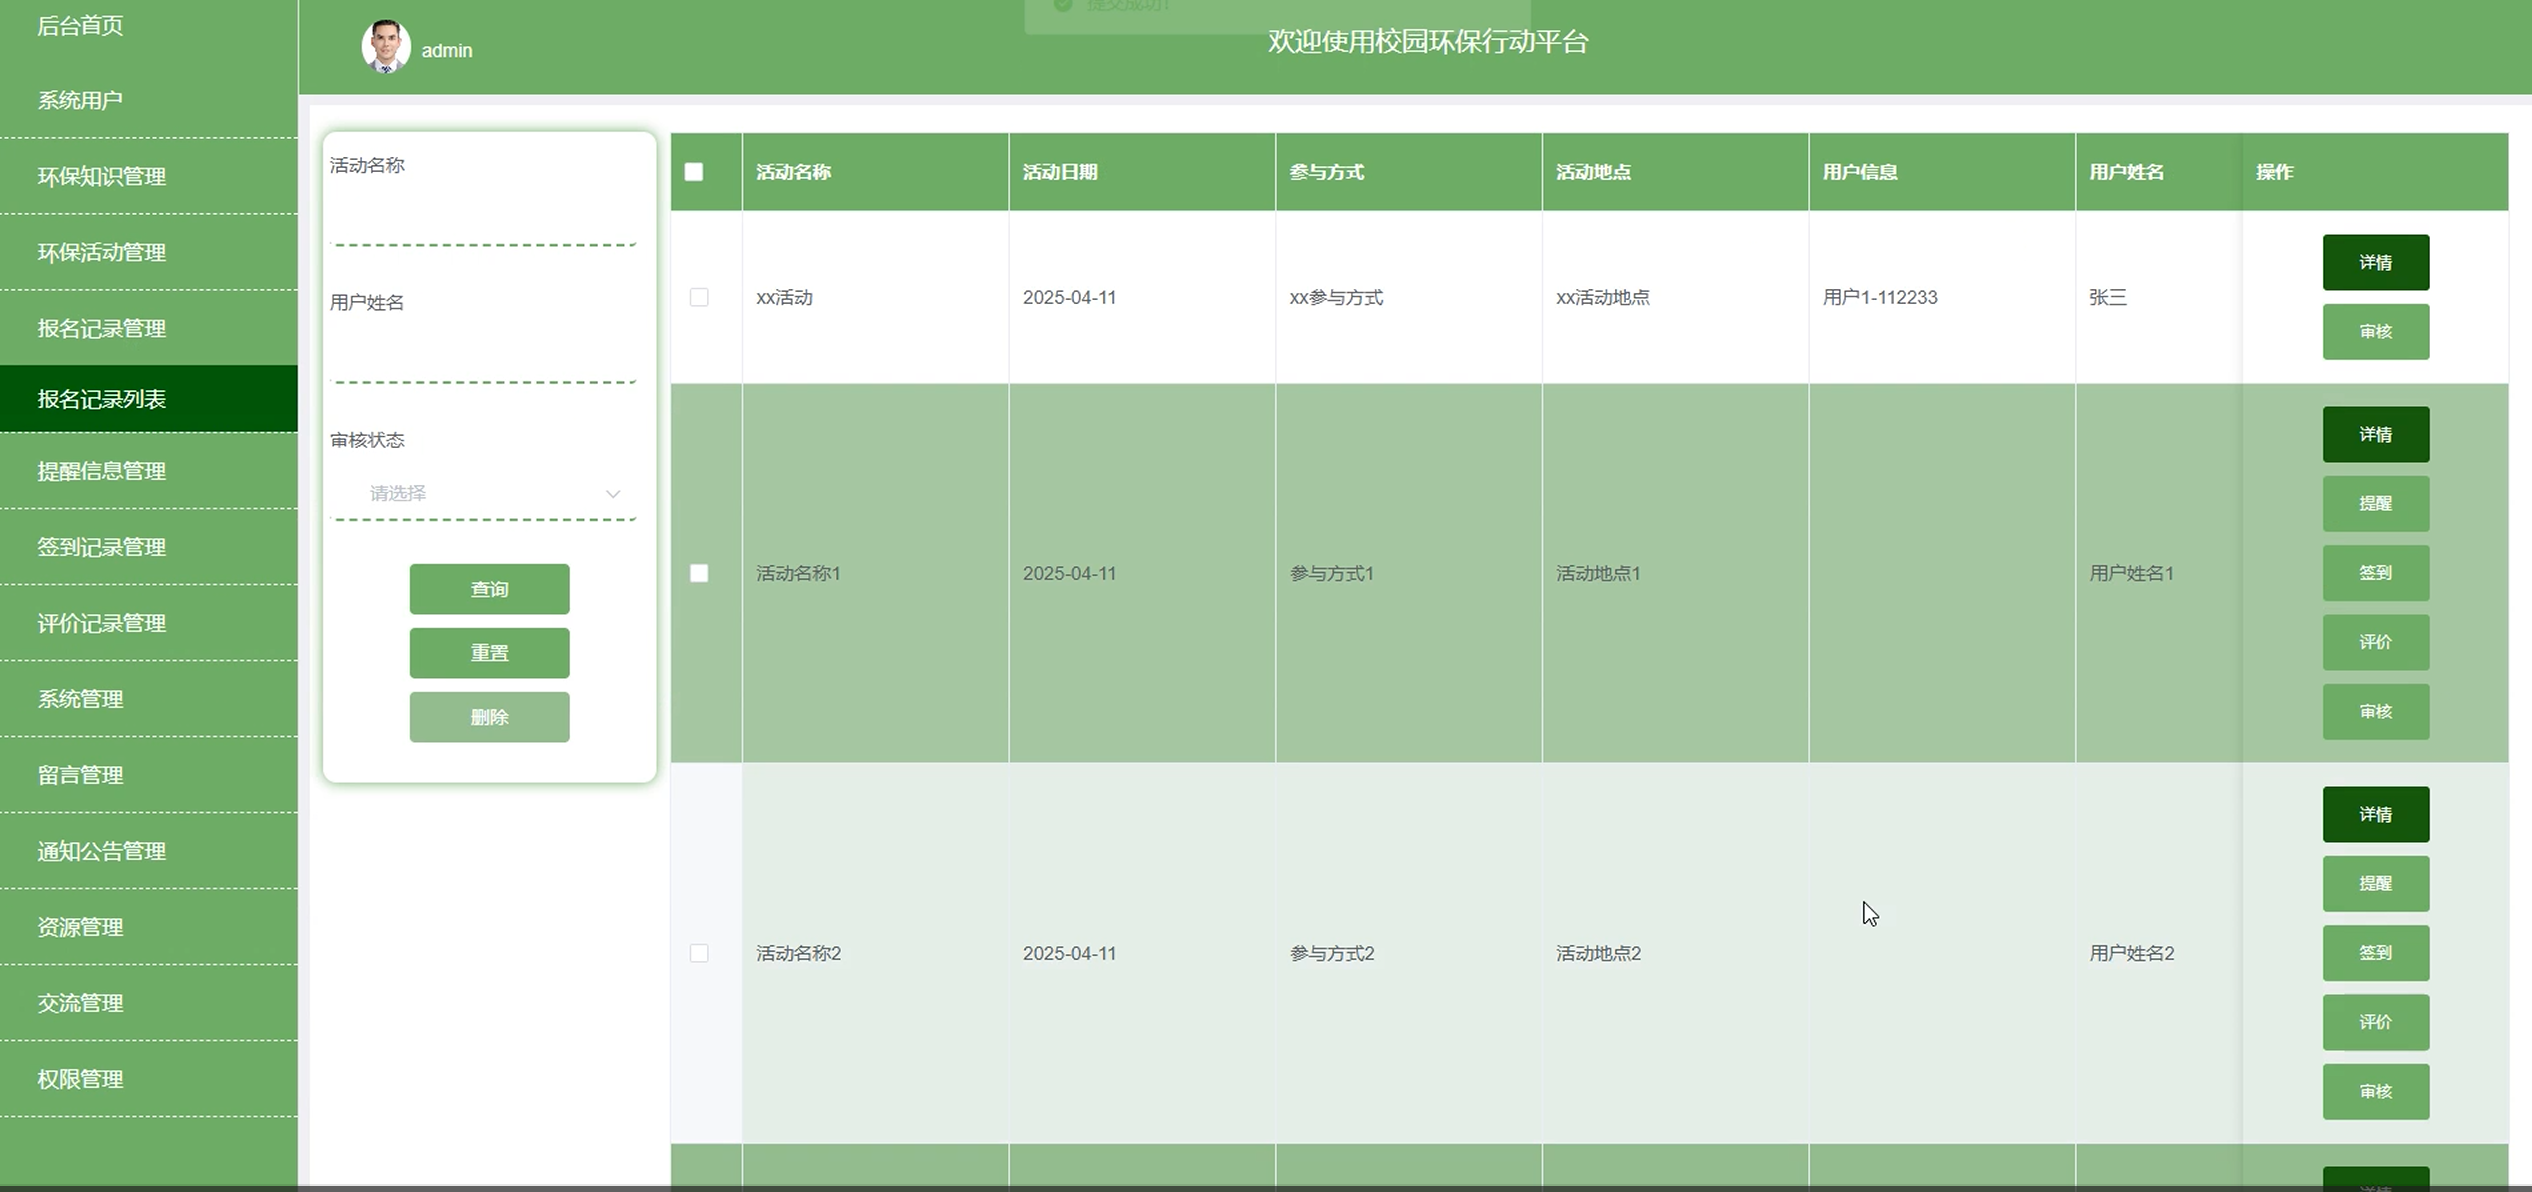Click 评价 button in 活动名称1 row
Image resolution: width=2532 pixels, height=1192 pixels.
pos(2375,642)
